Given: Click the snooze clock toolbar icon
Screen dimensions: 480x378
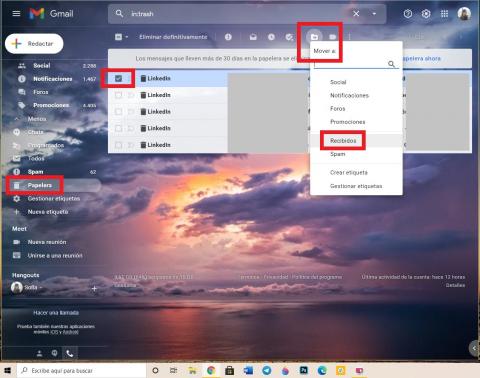Looking at the screenshot, I should 271,37.
